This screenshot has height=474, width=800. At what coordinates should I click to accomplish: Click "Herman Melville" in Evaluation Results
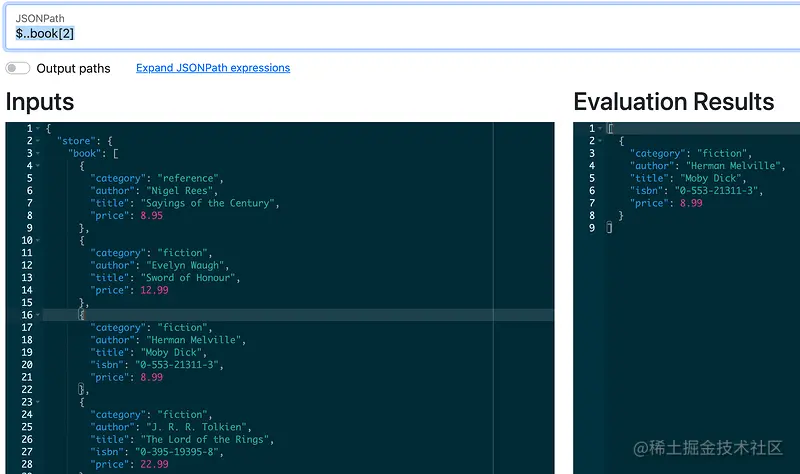733,166
